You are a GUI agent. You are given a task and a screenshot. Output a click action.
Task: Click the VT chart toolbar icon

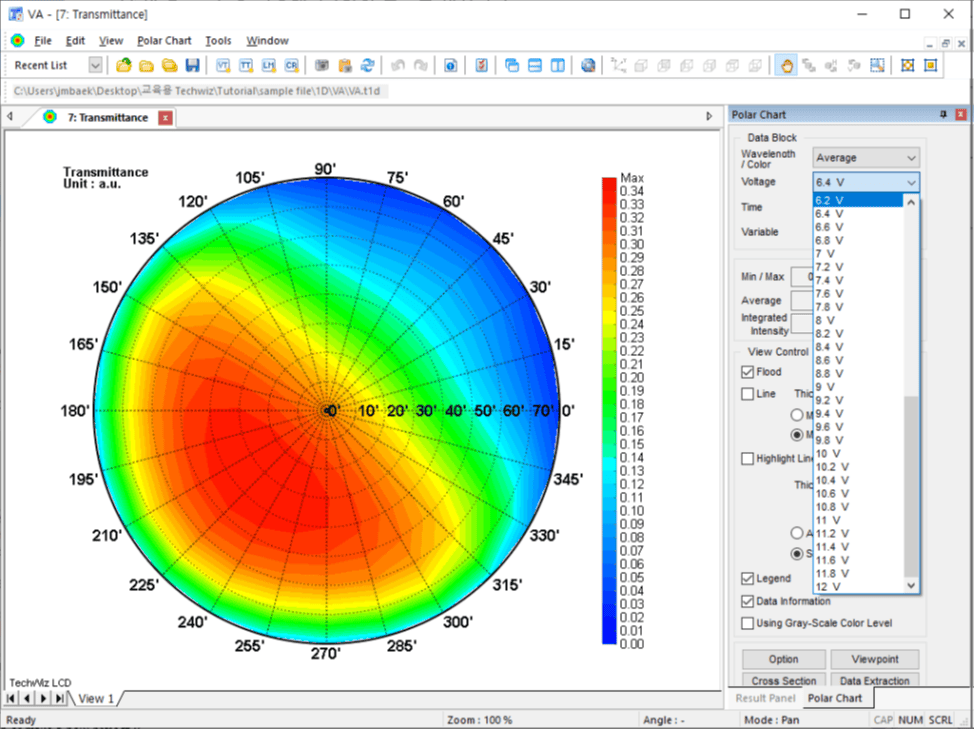coord(222,65)
